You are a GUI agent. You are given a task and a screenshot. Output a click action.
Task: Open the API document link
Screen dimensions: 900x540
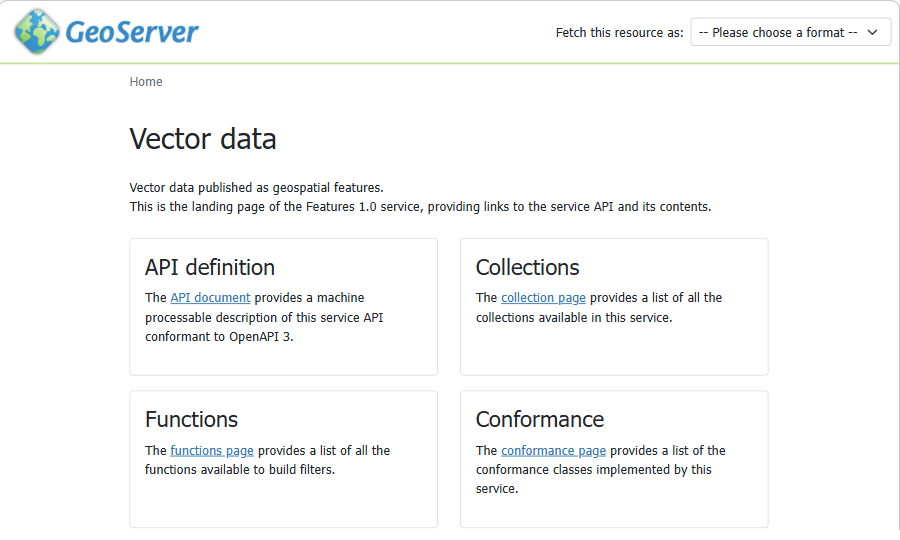(210, 298)
